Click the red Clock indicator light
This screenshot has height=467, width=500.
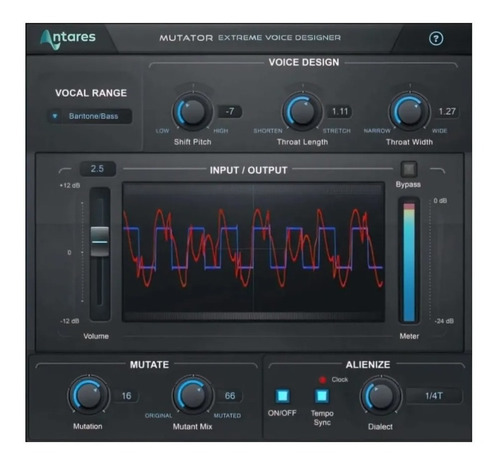tap(322, 380)
